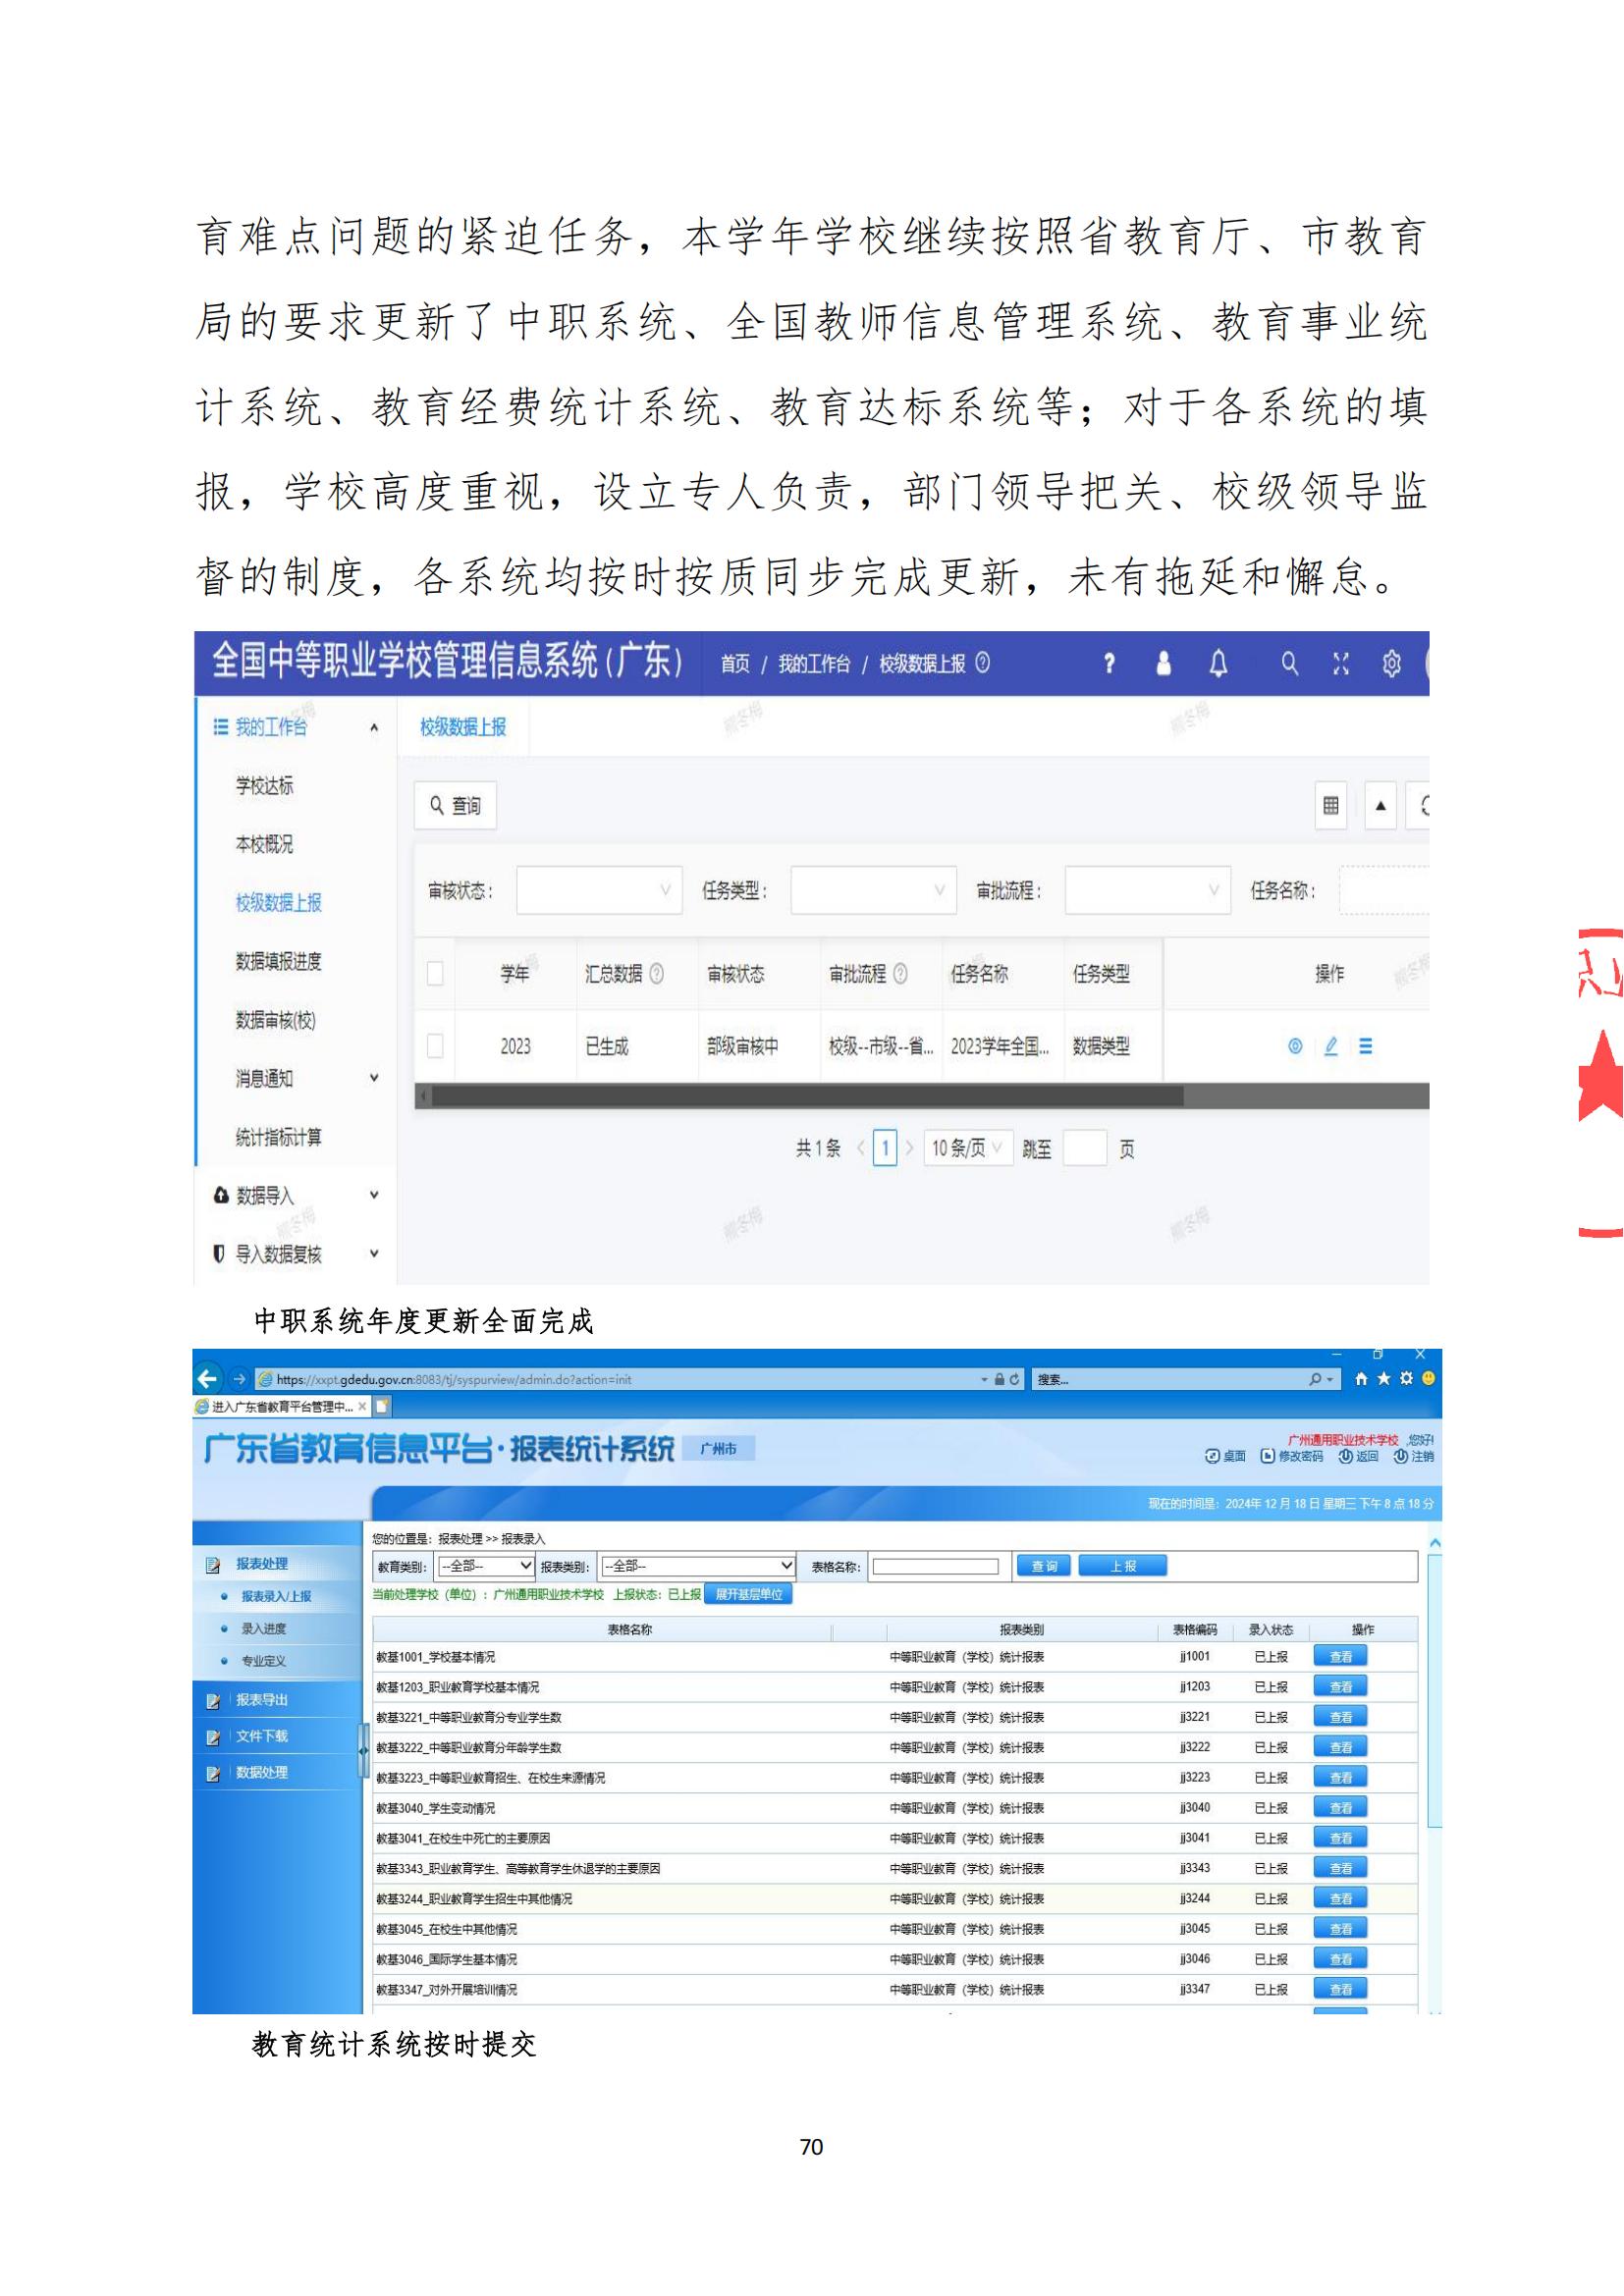Click the horizontal scrollbar under the table
Image resolution: width=1624 pixels, height=2296 pixels.
(807, 1096)
